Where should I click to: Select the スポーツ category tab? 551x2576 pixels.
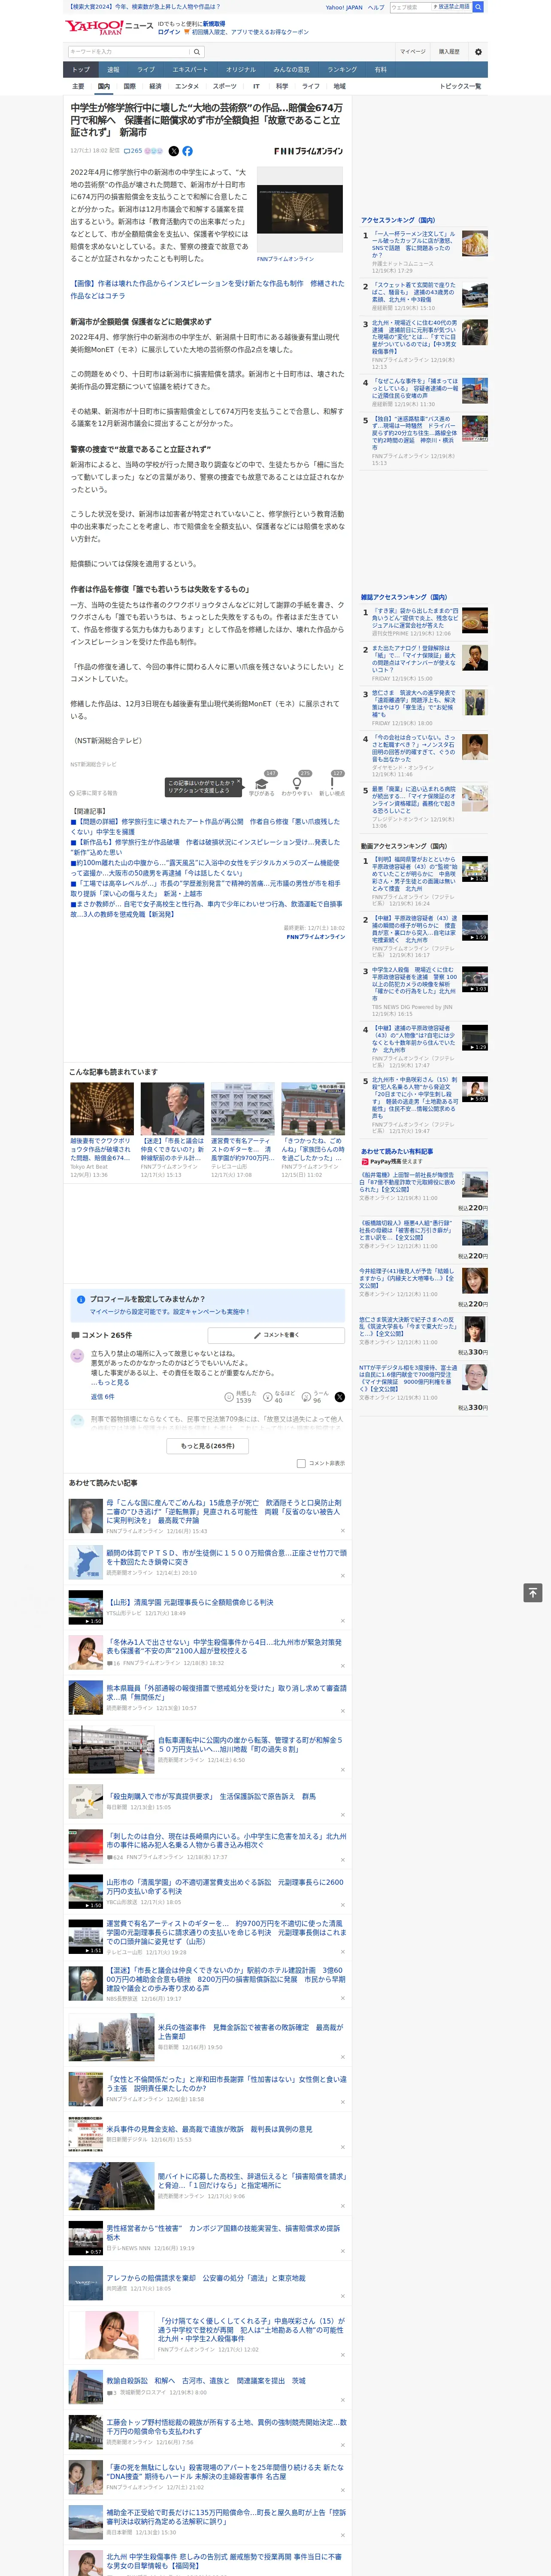click(225, 86)
